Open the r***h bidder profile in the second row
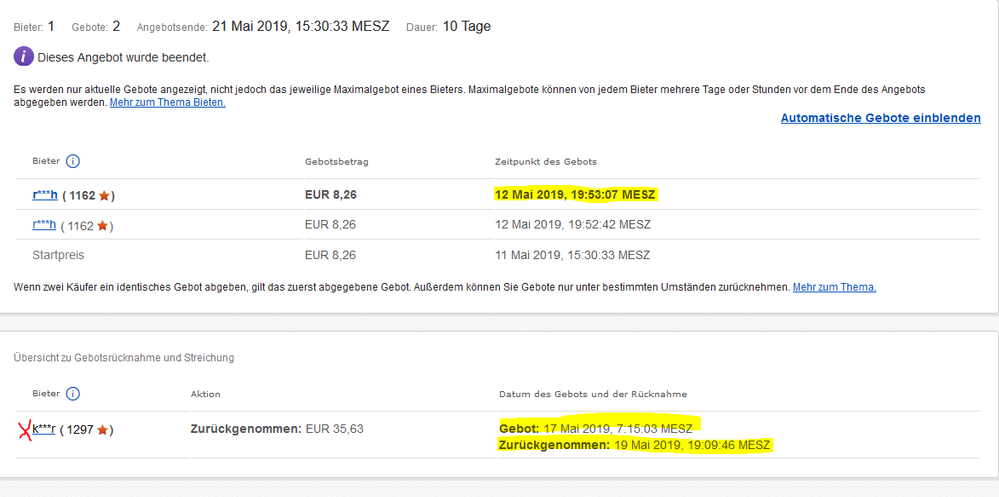Image resolution: width=999 pixels, height=497 pixels. (x=44, y=225)
